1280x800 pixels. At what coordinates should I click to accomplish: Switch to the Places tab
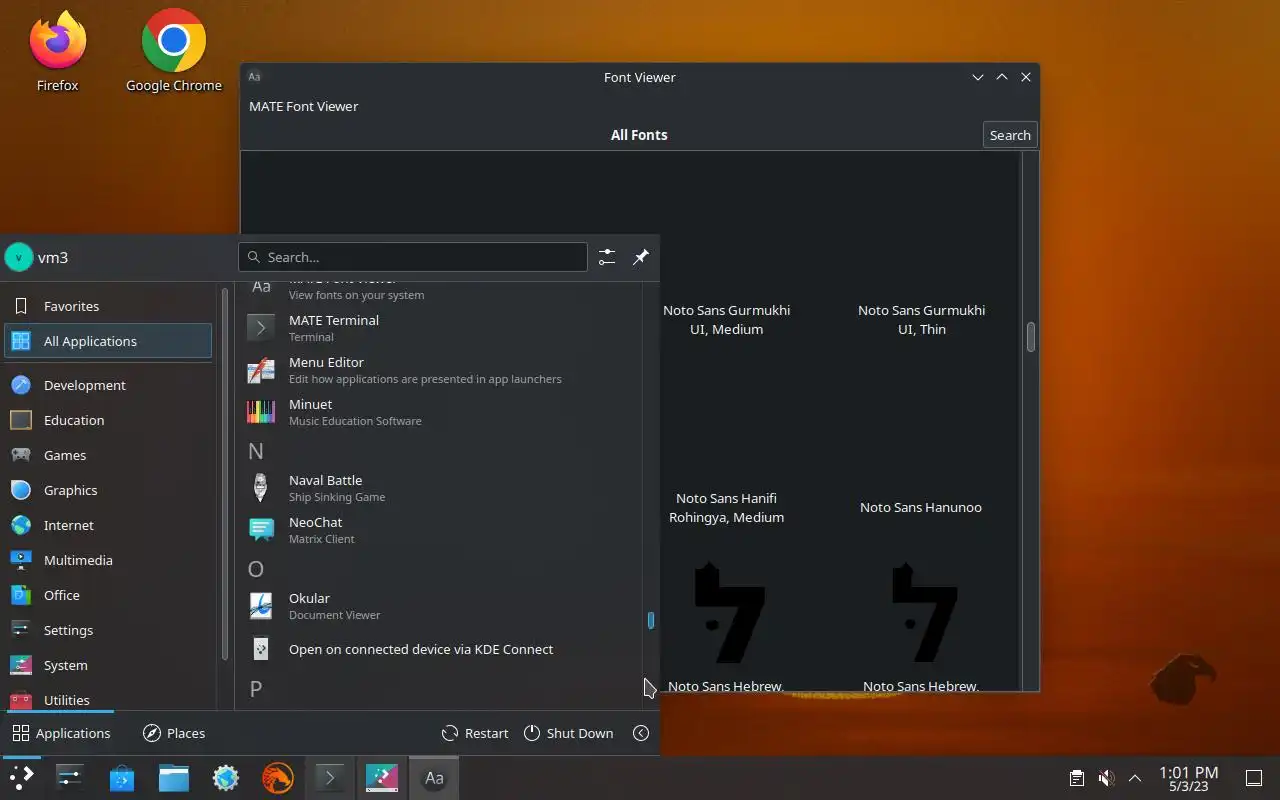[174, 733]
